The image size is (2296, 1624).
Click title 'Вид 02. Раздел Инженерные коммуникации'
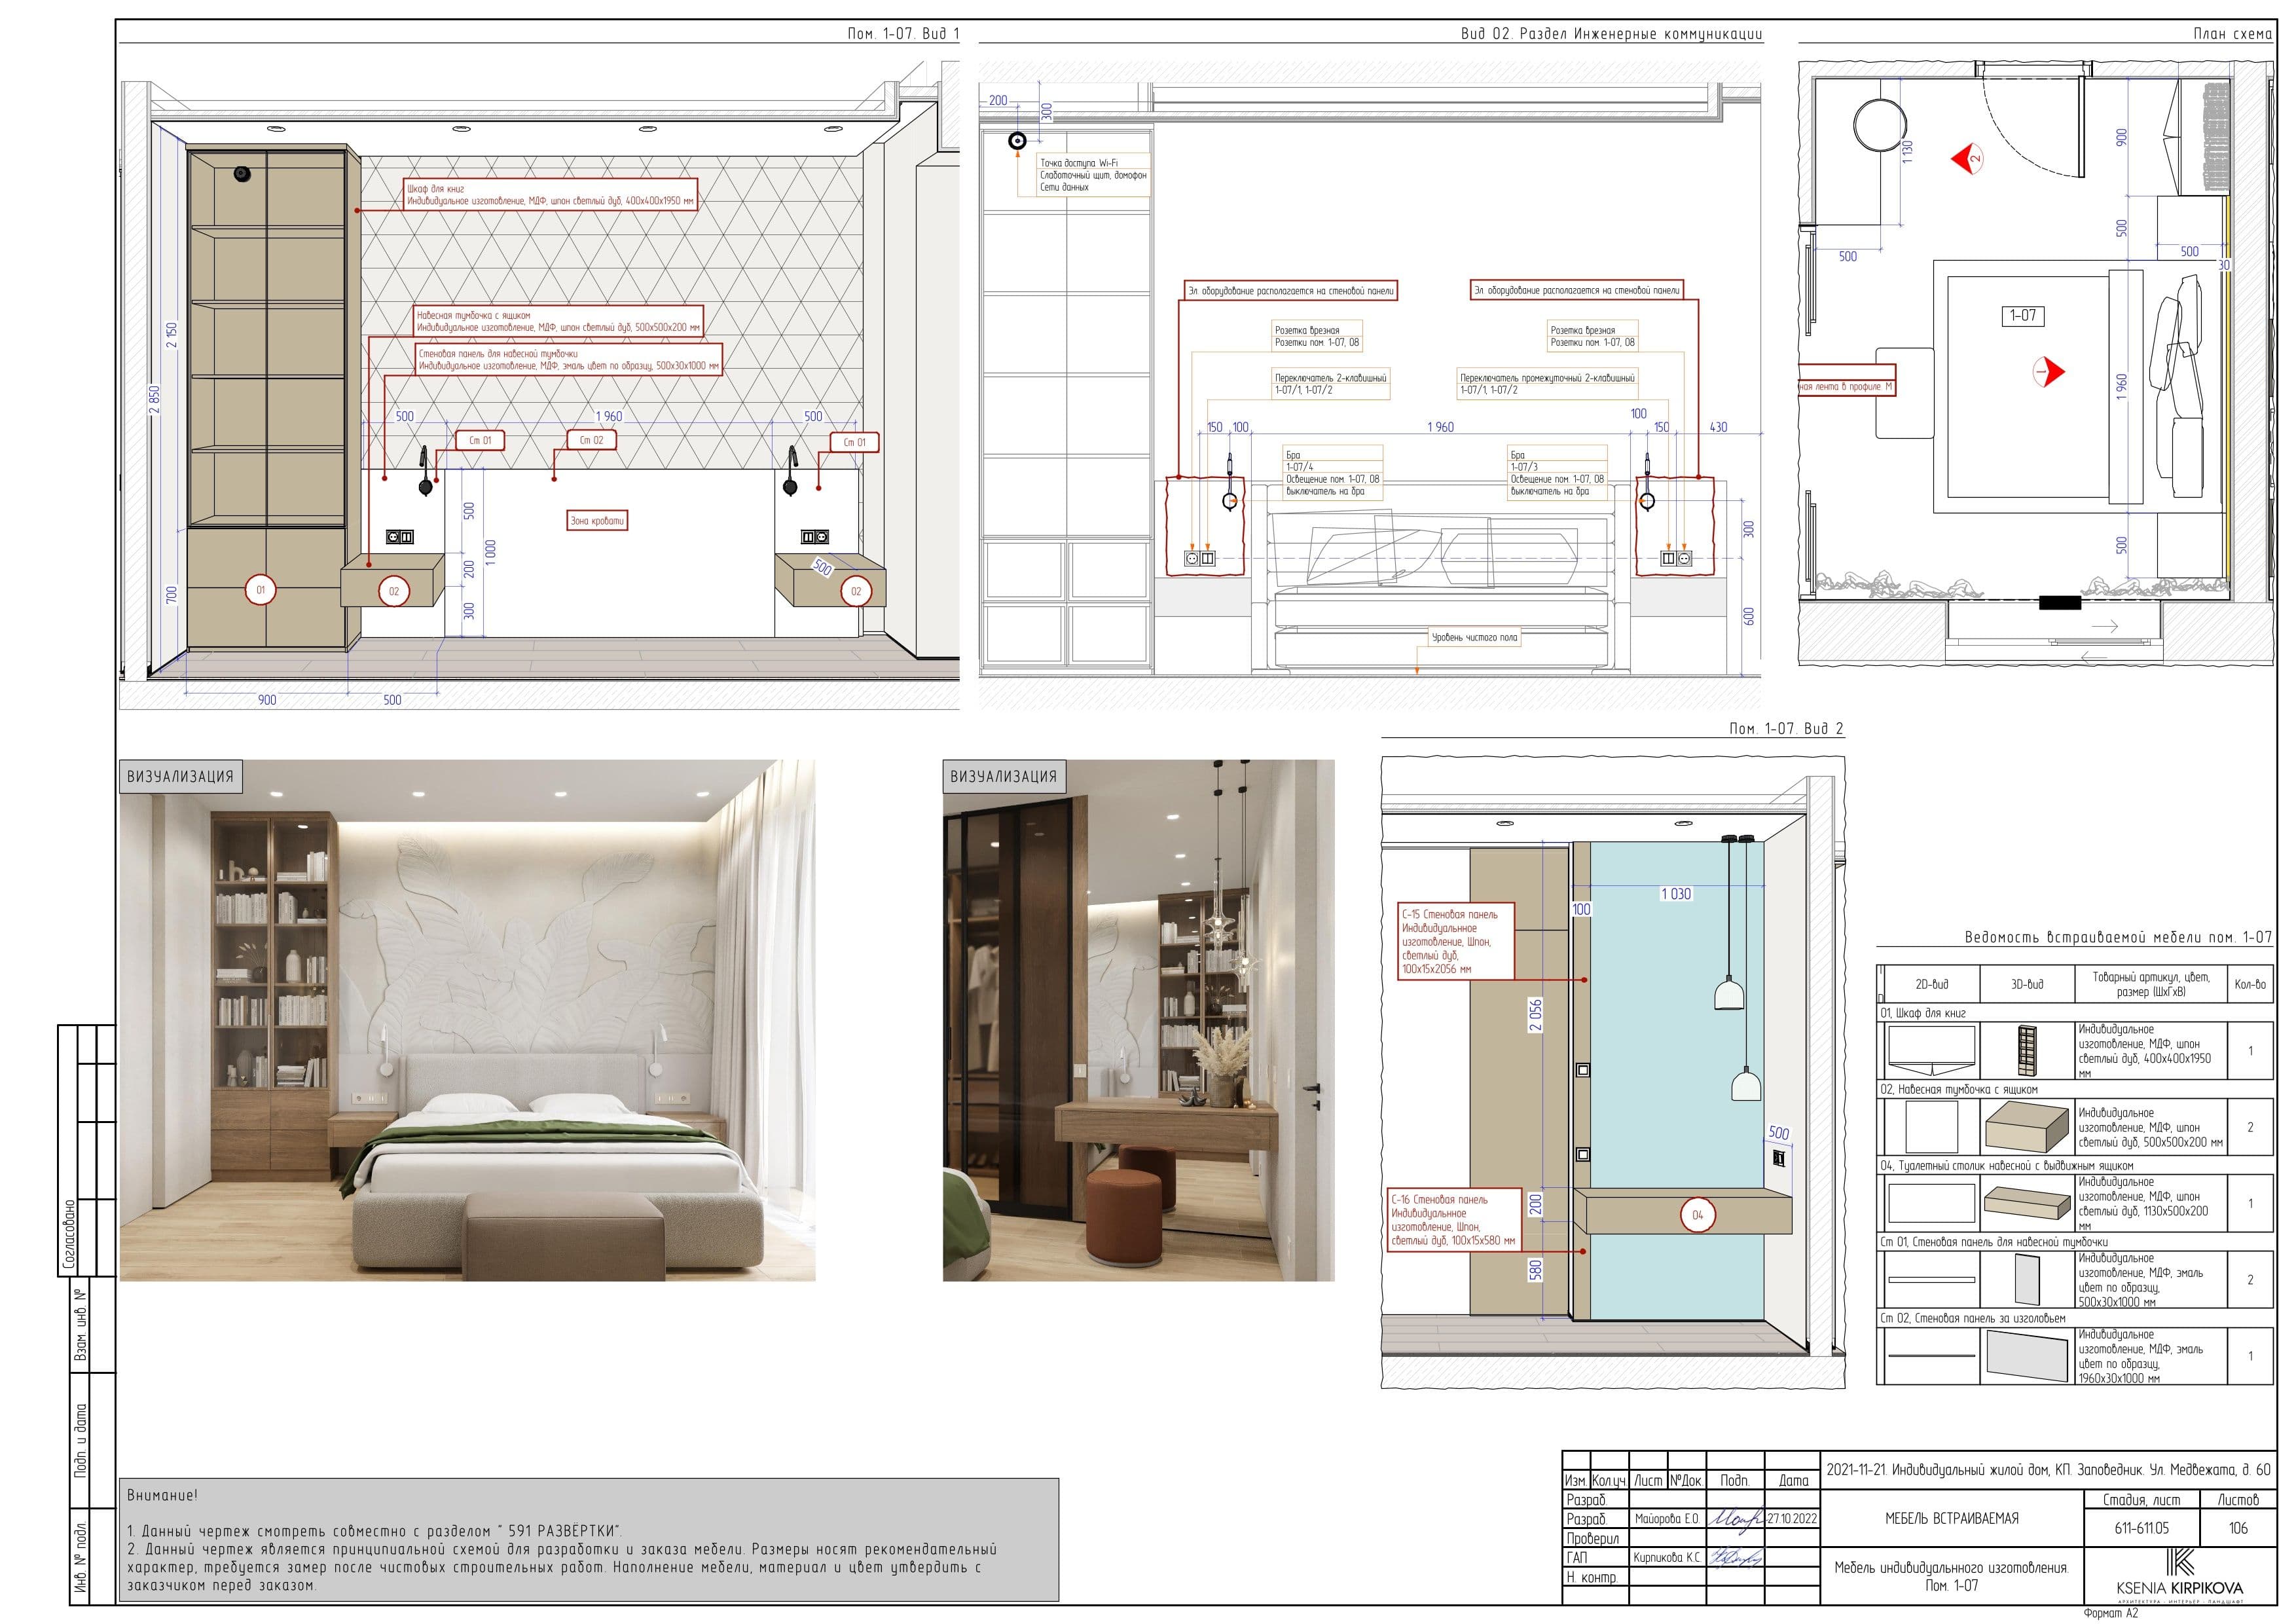[x=1611, y=34]
